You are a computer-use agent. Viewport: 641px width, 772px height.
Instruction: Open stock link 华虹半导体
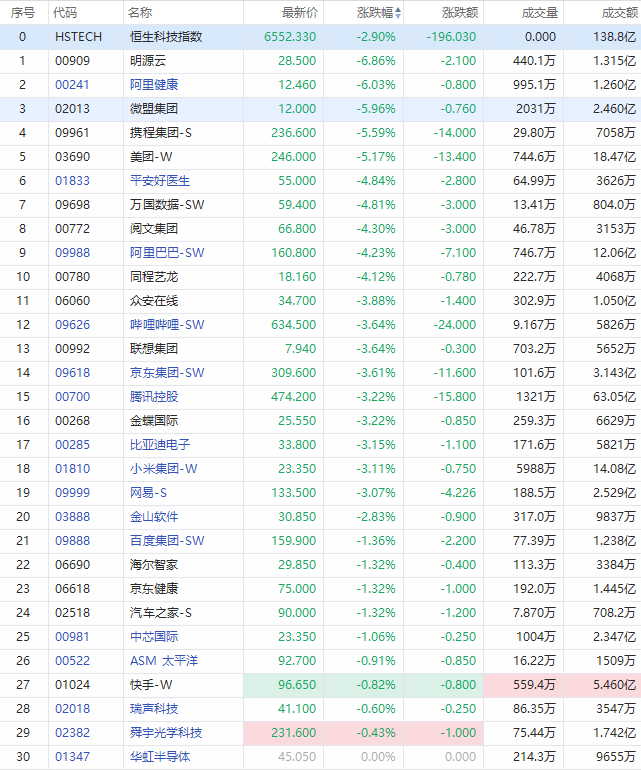coord(160,757)
